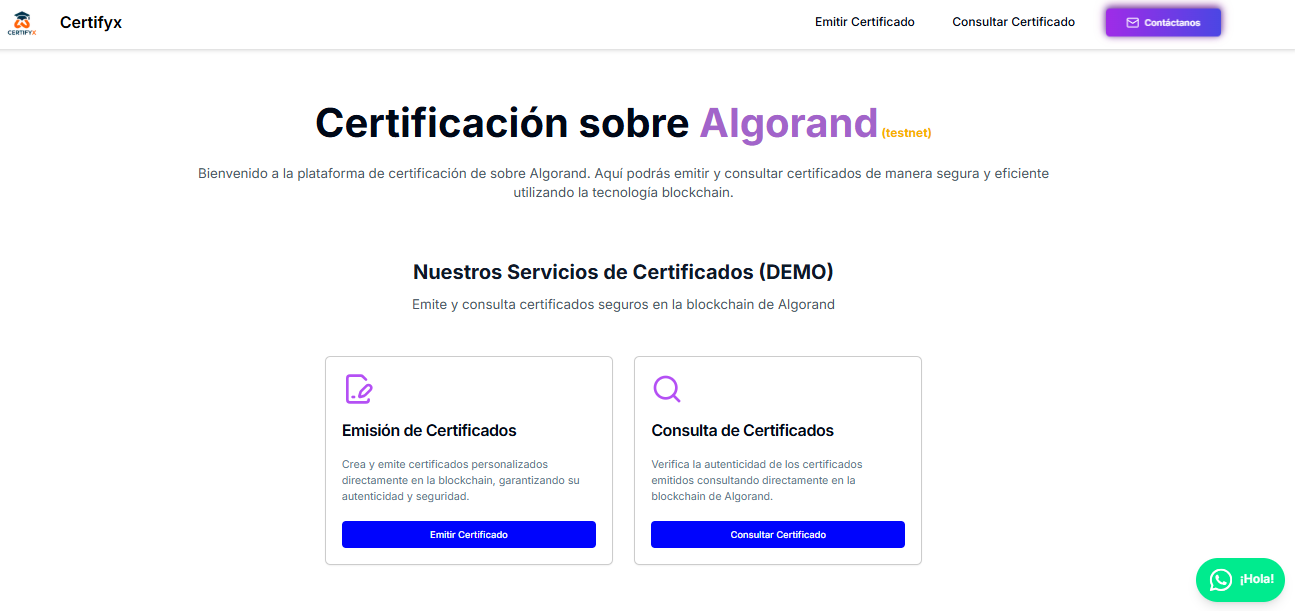Open Emitir Certificado from the top navigation
Viewport: 1295px width, 611px height.
(864, 20)
